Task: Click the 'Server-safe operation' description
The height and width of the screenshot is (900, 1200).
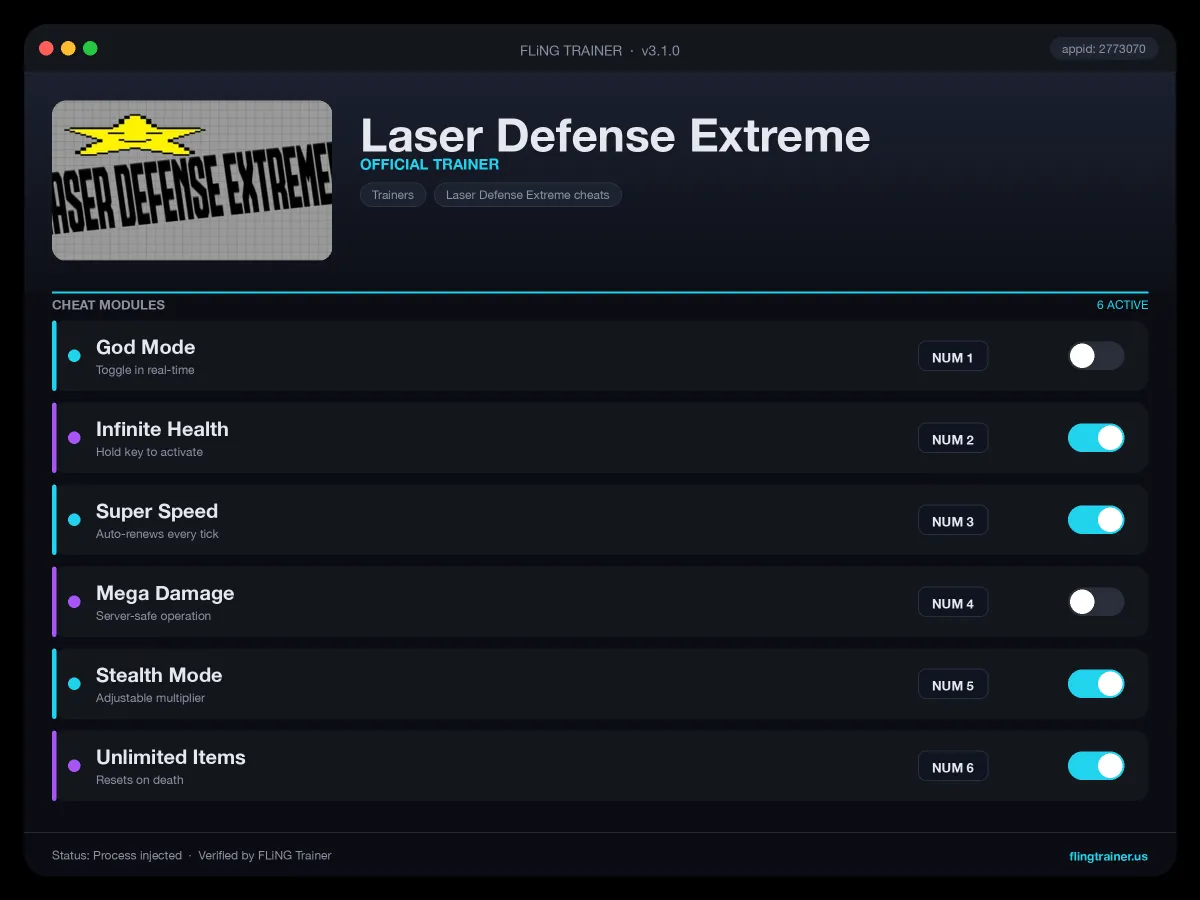Action: [x=153, y=616]
